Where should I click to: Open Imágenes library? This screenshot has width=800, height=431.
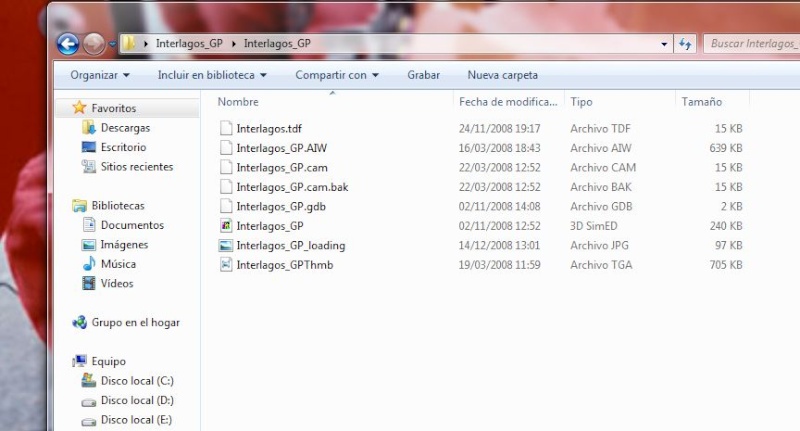click(x=124, y=244)
